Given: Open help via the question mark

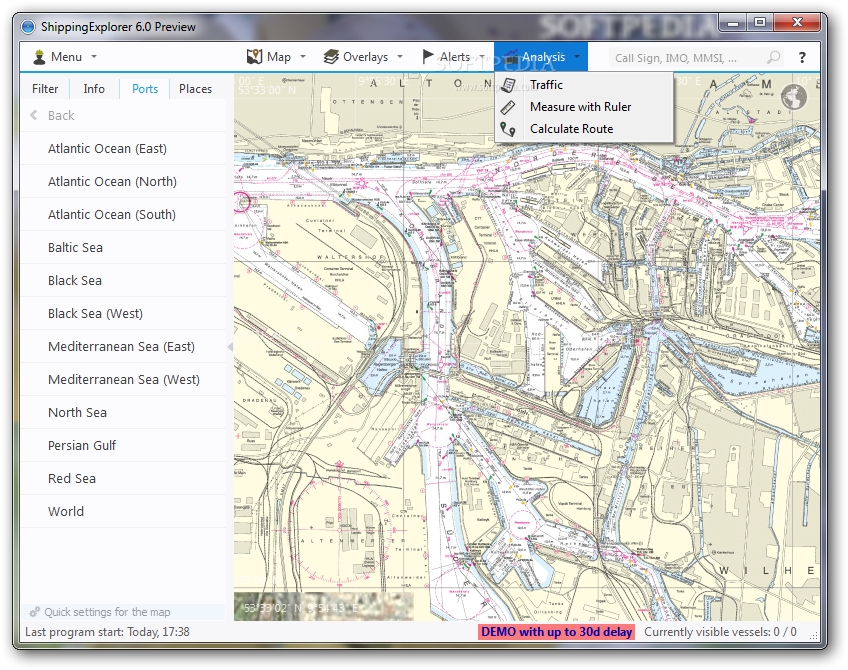Looking at the screenshot, I should (802, 57).
